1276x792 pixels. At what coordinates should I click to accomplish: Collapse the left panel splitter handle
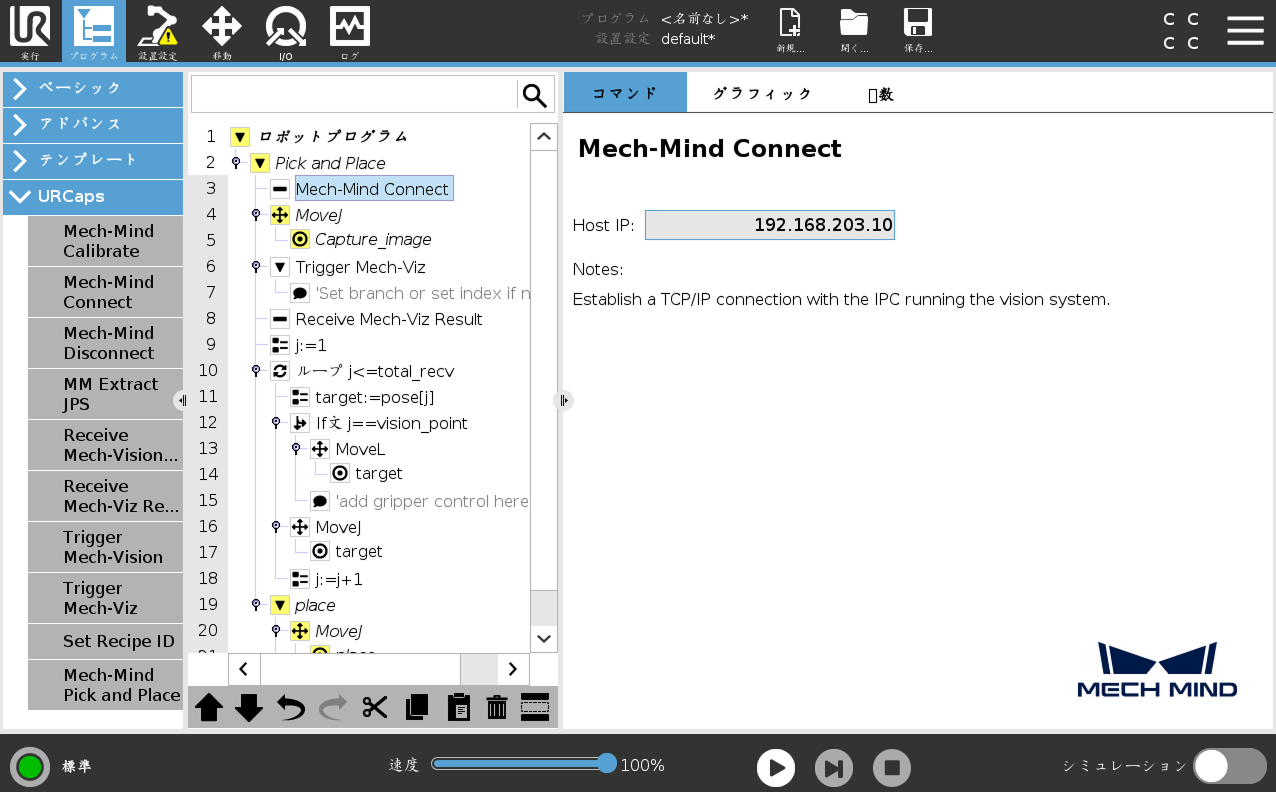pos(182,400)
